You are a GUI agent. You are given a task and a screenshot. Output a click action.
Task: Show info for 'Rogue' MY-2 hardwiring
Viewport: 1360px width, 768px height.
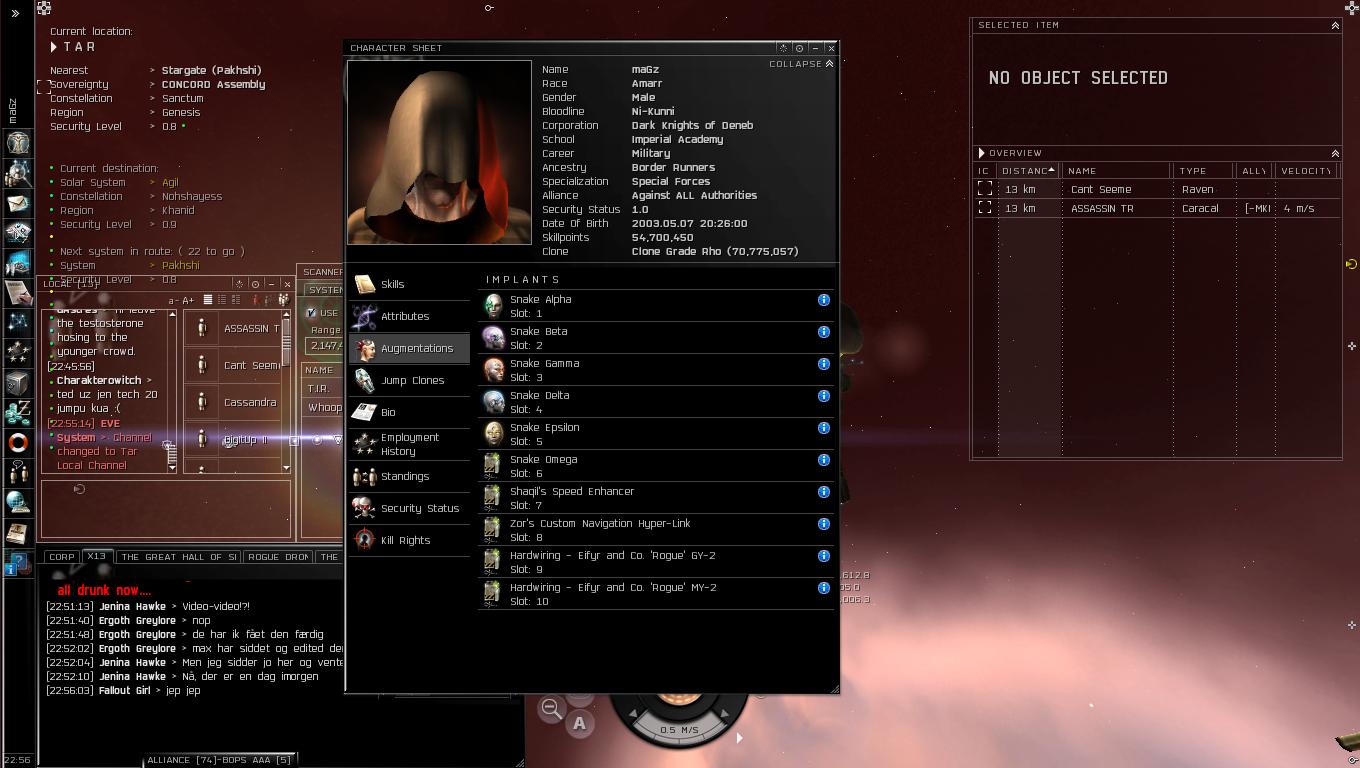(824, 588)
